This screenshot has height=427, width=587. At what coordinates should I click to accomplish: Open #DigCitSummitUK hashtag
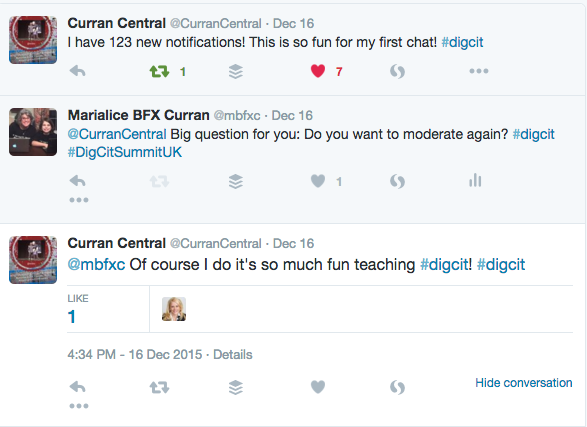(x=125, y=152)
